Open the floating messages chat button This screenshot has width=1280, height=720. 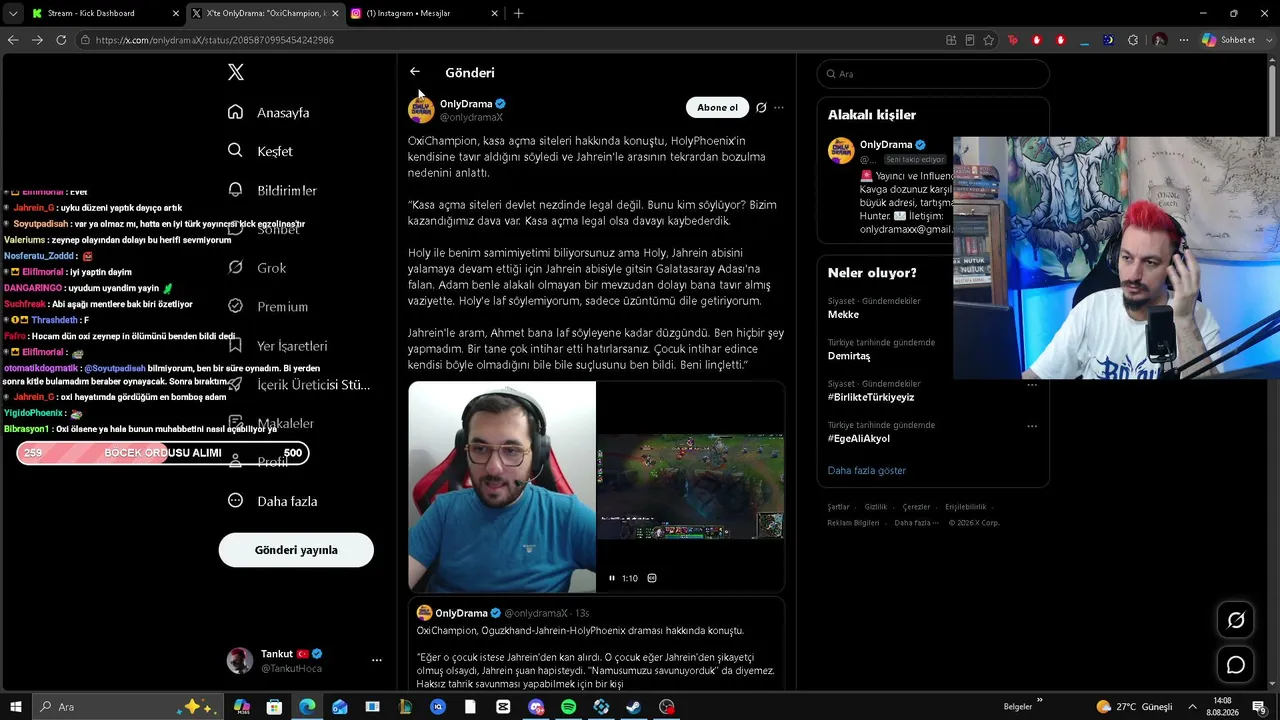tap(1236, 665)
